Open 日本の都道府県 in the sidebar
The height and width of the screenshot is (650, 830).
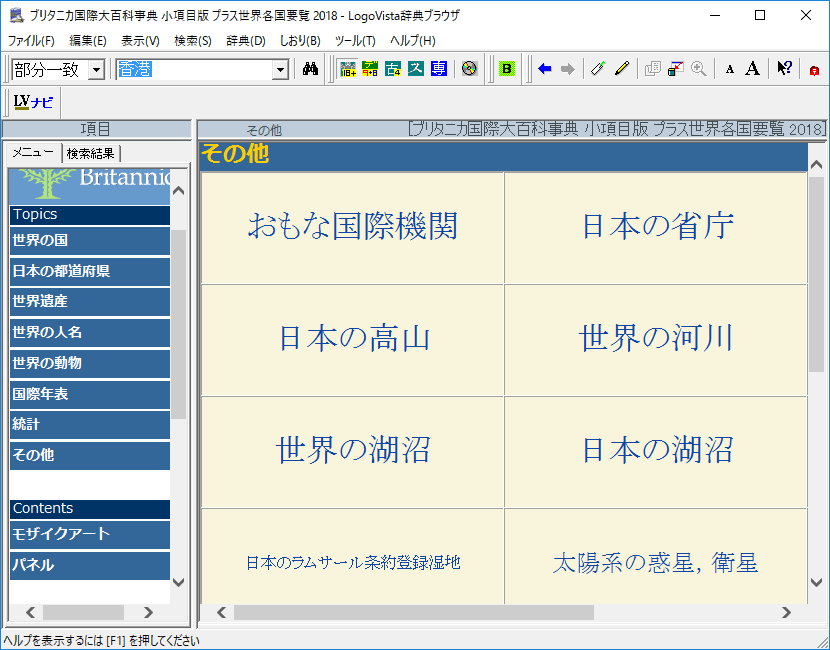90,271
